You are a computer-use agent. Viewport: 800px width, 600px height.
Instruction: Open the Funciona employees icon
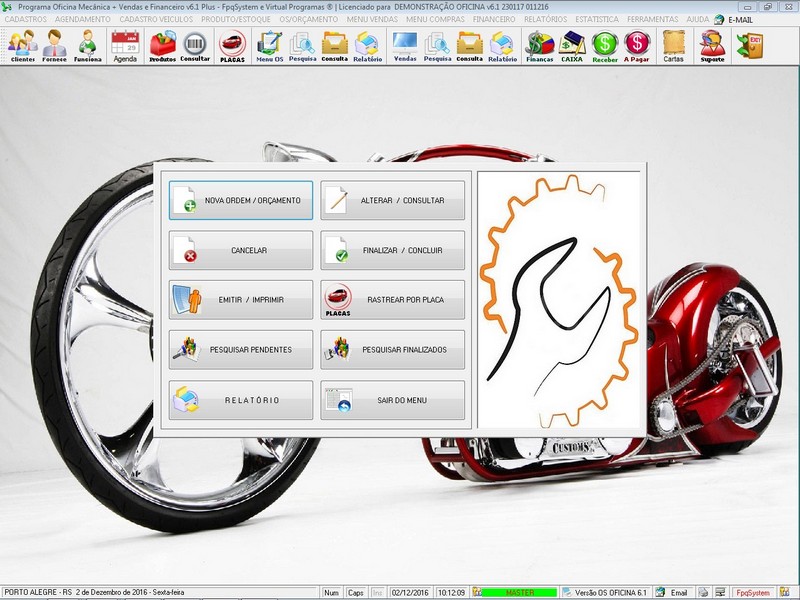(x=88, y=46)
